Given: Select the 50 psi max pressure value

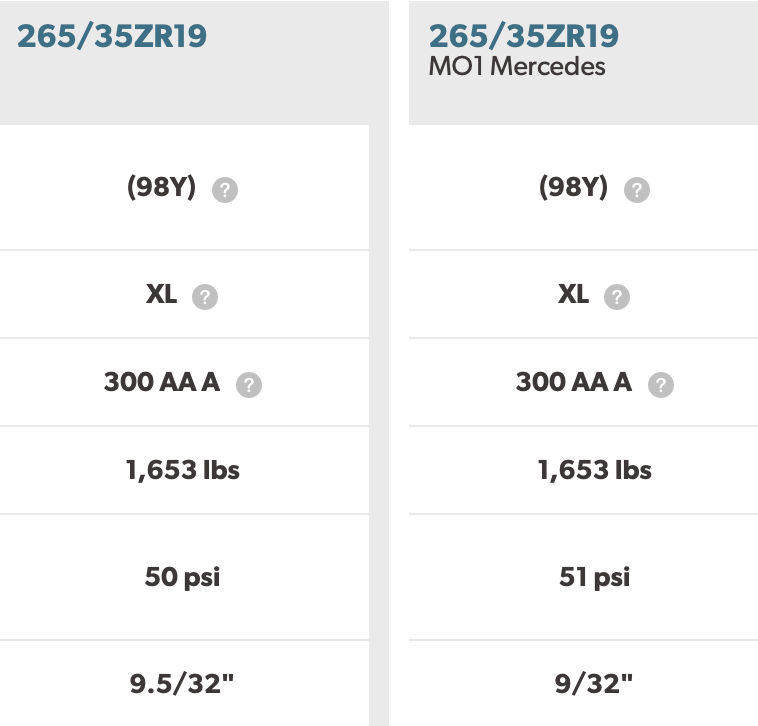Looking at the screenshot, I should coord(182,577).
